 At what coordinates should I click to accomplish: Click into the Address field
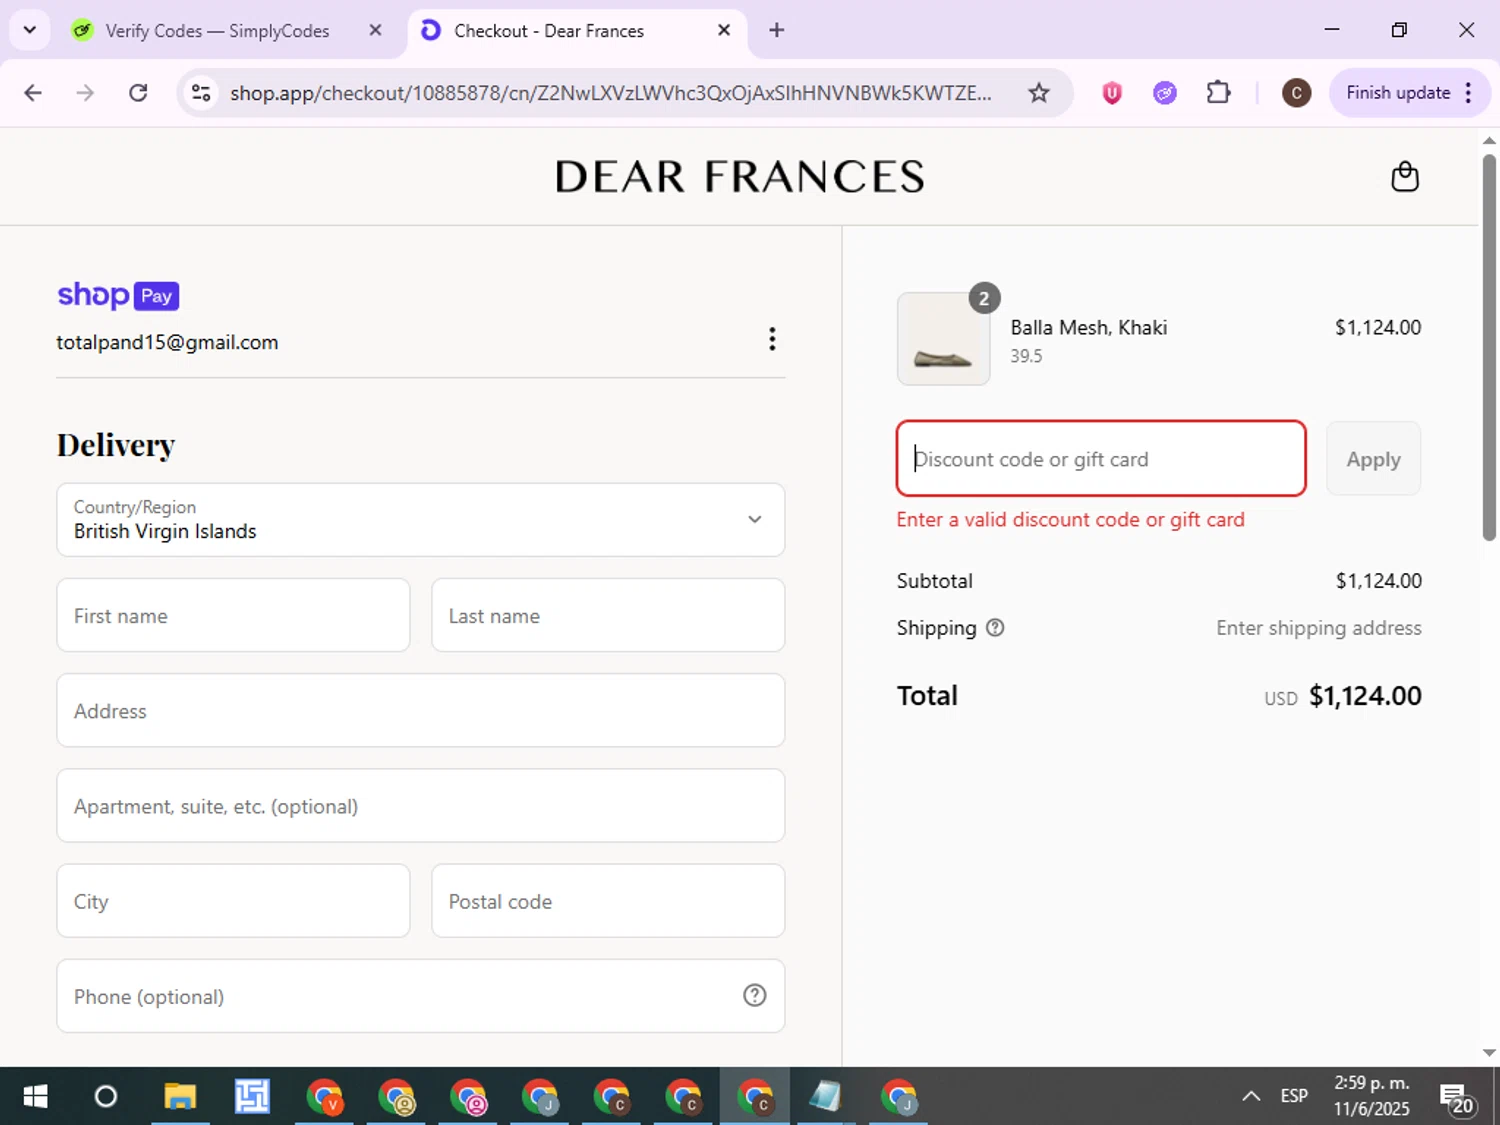click(x=420, y=710)
